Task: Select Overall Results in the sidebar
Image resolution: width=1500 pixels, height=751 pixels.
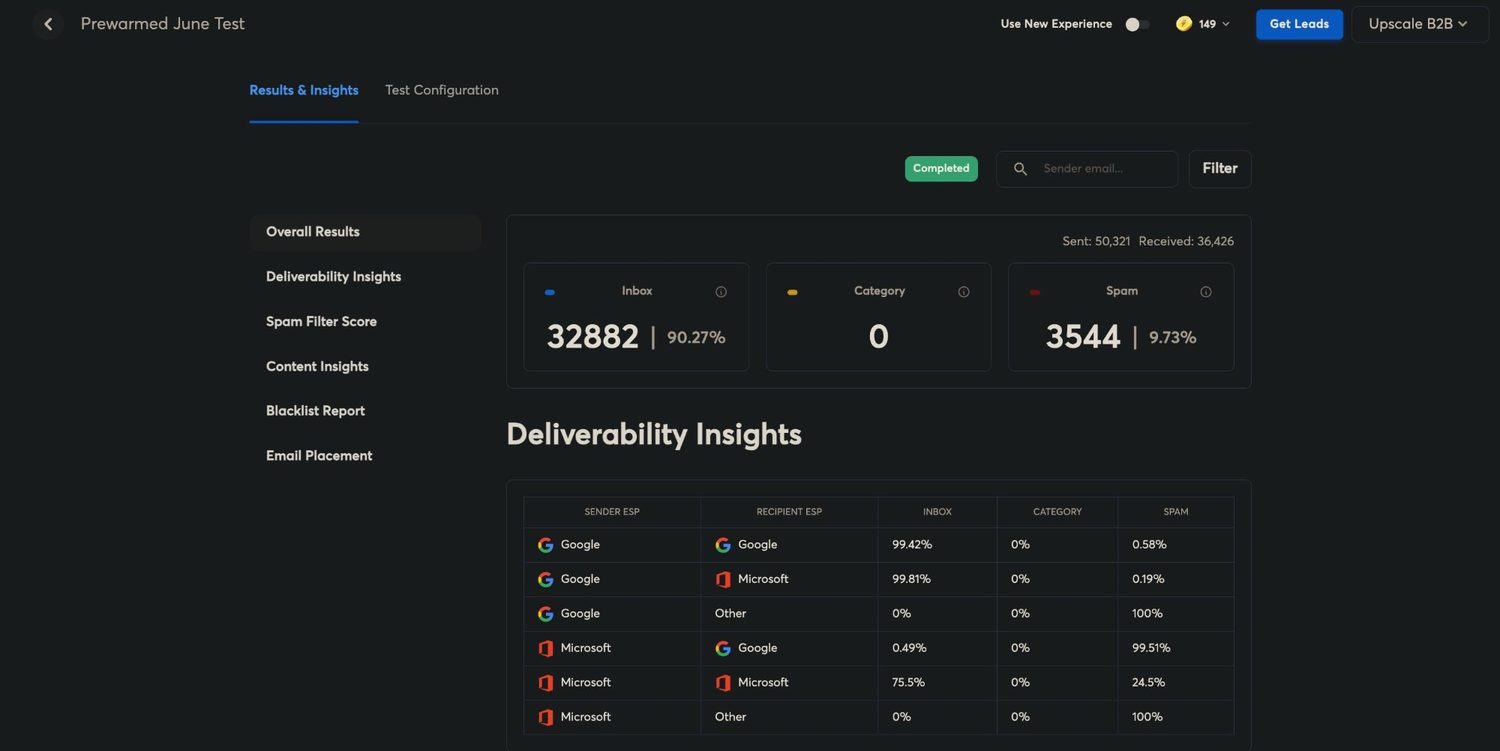Action: pyautogui.click(x=366, y=232)
